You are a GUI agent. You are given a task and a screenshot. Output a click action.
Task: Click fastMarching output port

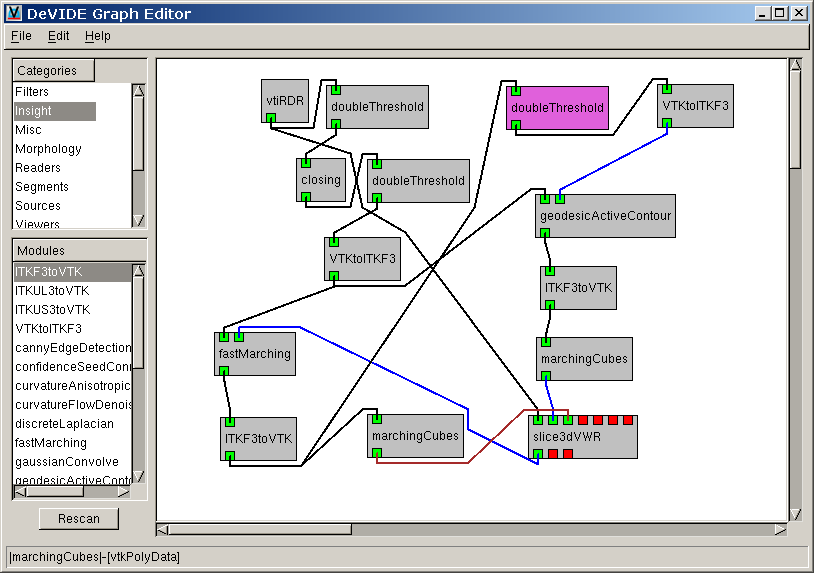click(224, 371)
